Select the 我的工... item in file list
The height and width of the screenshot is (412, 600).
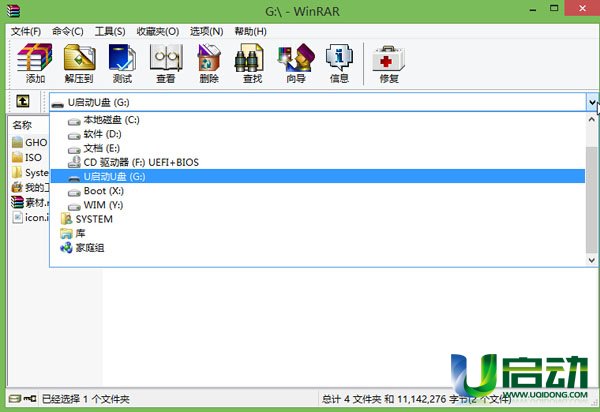pos(31,187)
